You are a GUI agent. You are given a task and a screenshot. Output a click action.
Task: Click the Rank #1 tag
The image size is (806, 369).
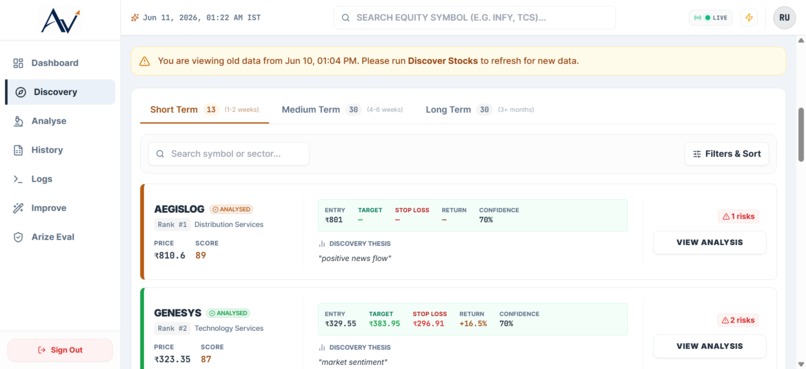172,225
